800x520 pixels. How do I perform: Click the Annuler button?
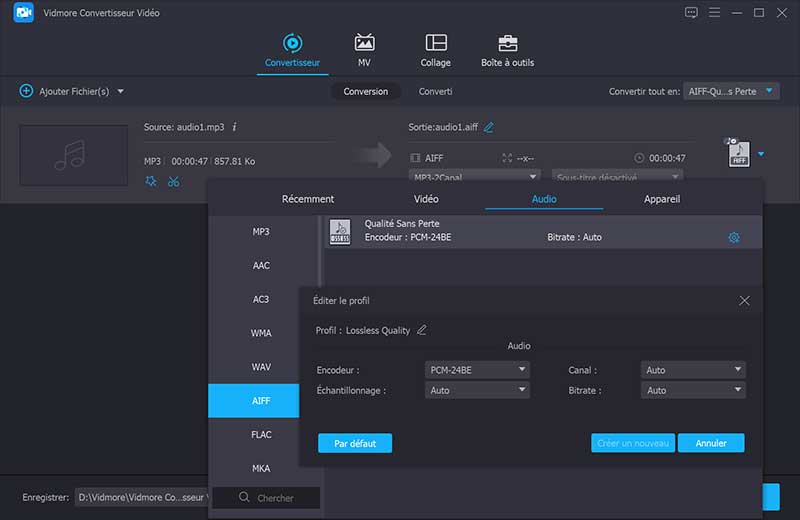point(711,443)
